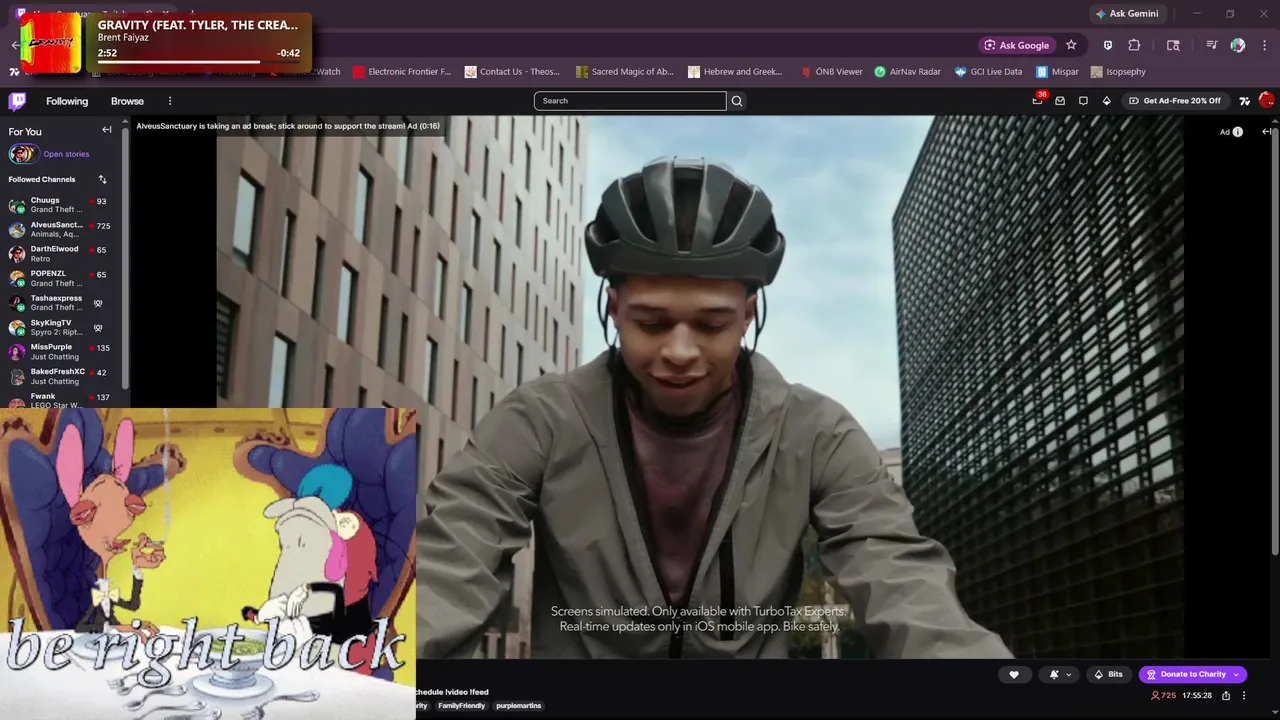Open the GCI Live Data bookmark
This screenshot has height=720, width=1280.
[988, 72]
